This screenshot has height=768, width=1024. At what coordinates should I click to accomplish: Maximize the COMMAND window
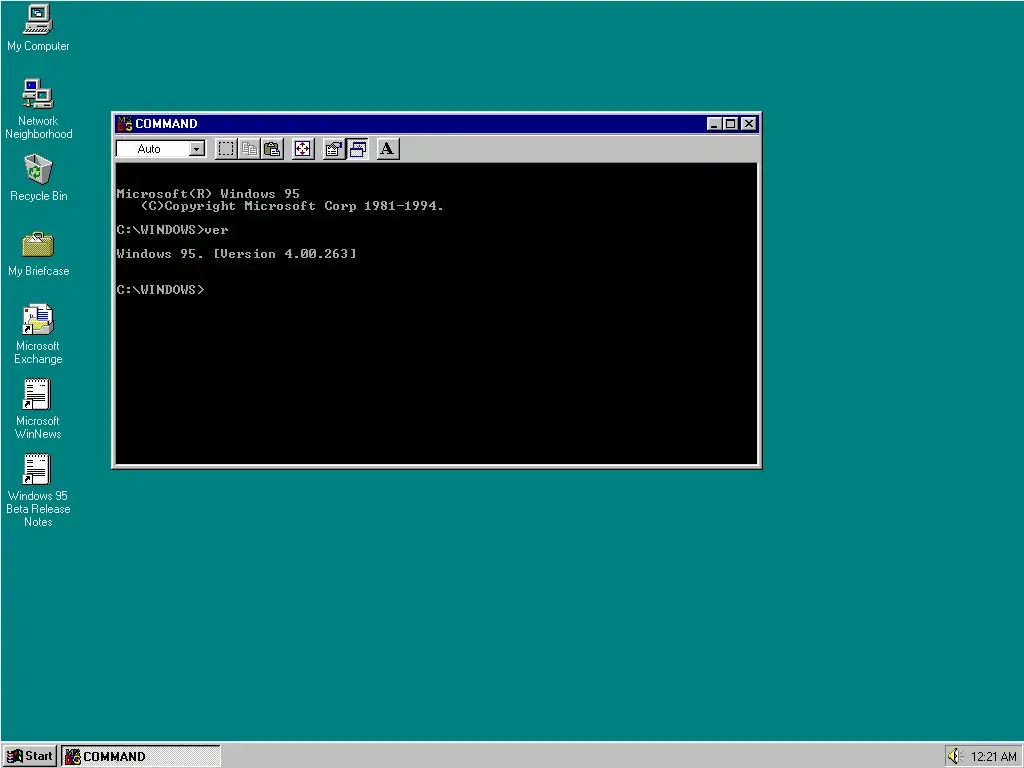731,124
